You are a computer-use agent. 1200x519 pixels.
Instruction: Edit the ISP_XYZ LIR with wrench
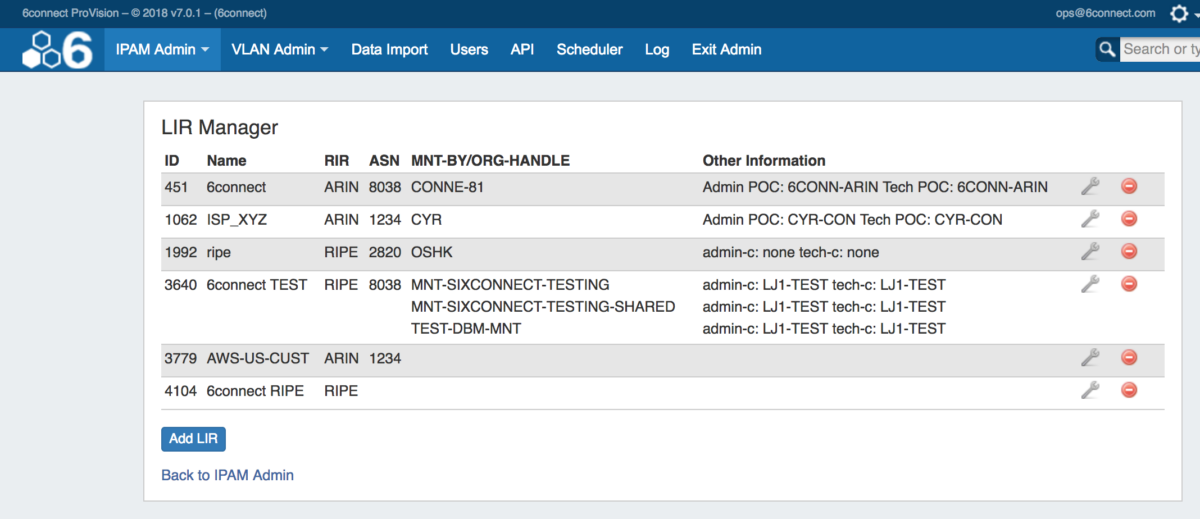[1090, 219]
